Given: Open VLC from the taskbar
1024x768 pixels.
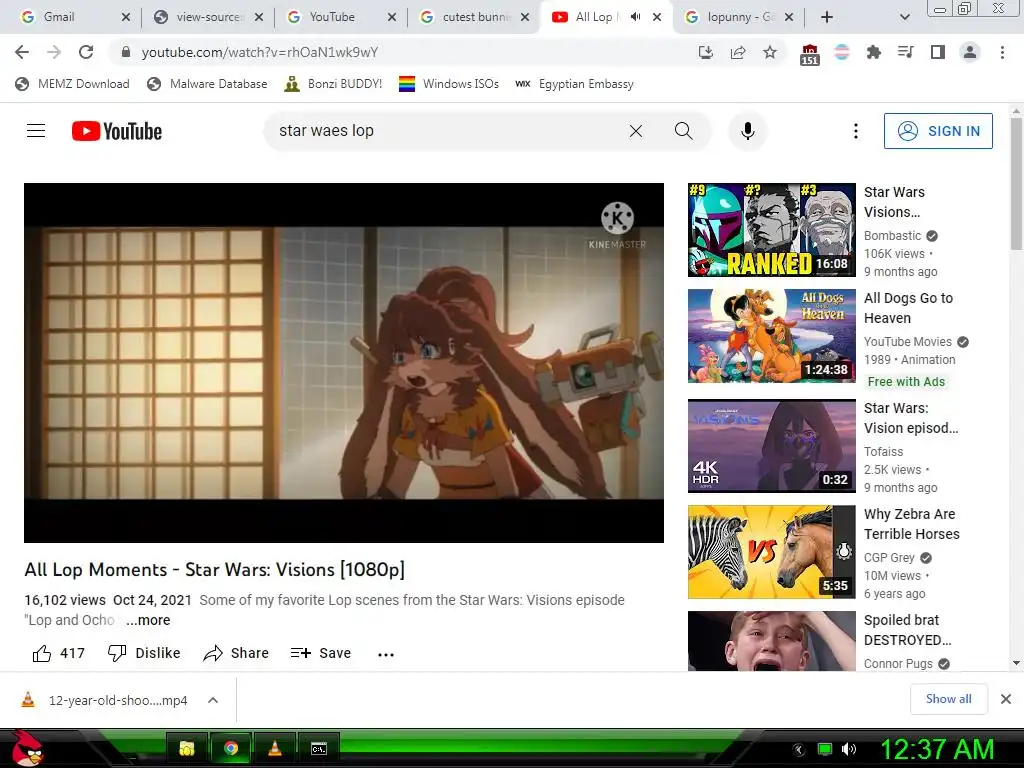Looking at the screenshot, I should pyautogui.click(x=275, y=748).
